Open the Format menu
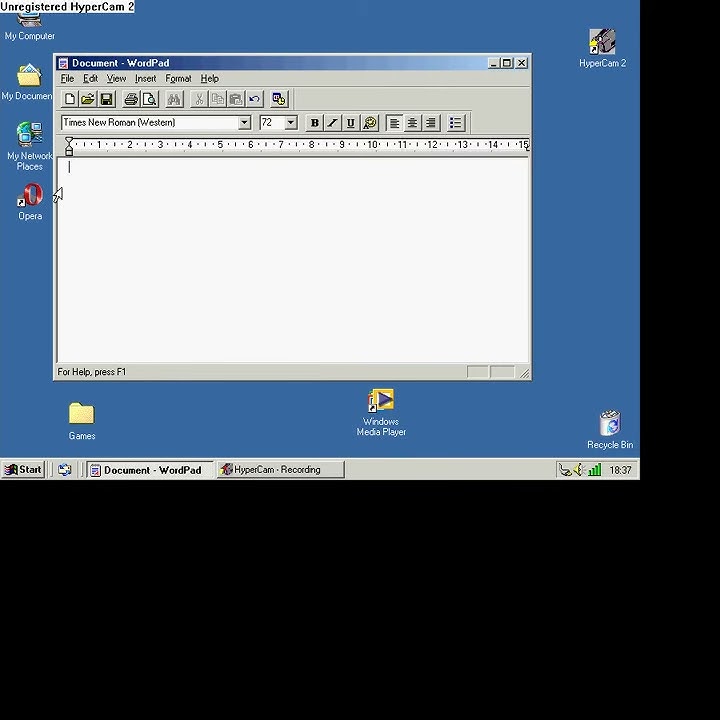Image resolution: width=720 pixels, height=720 pixels. tap(178, 79)
